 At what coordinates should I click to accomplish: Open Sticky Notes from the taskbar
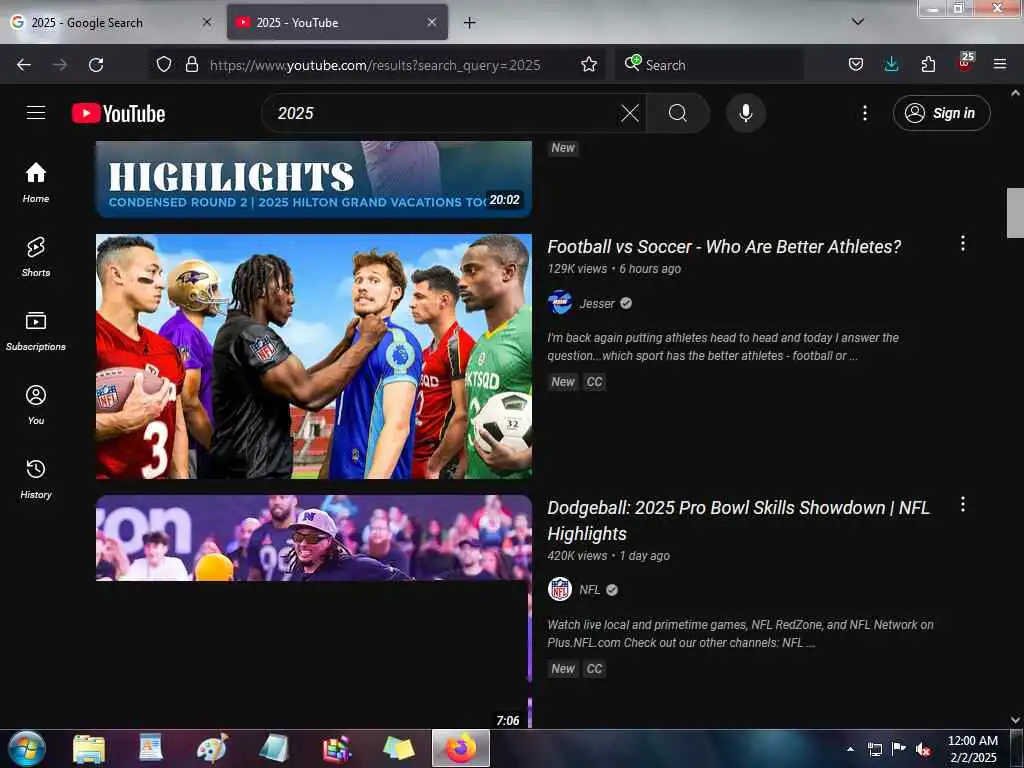398,749
